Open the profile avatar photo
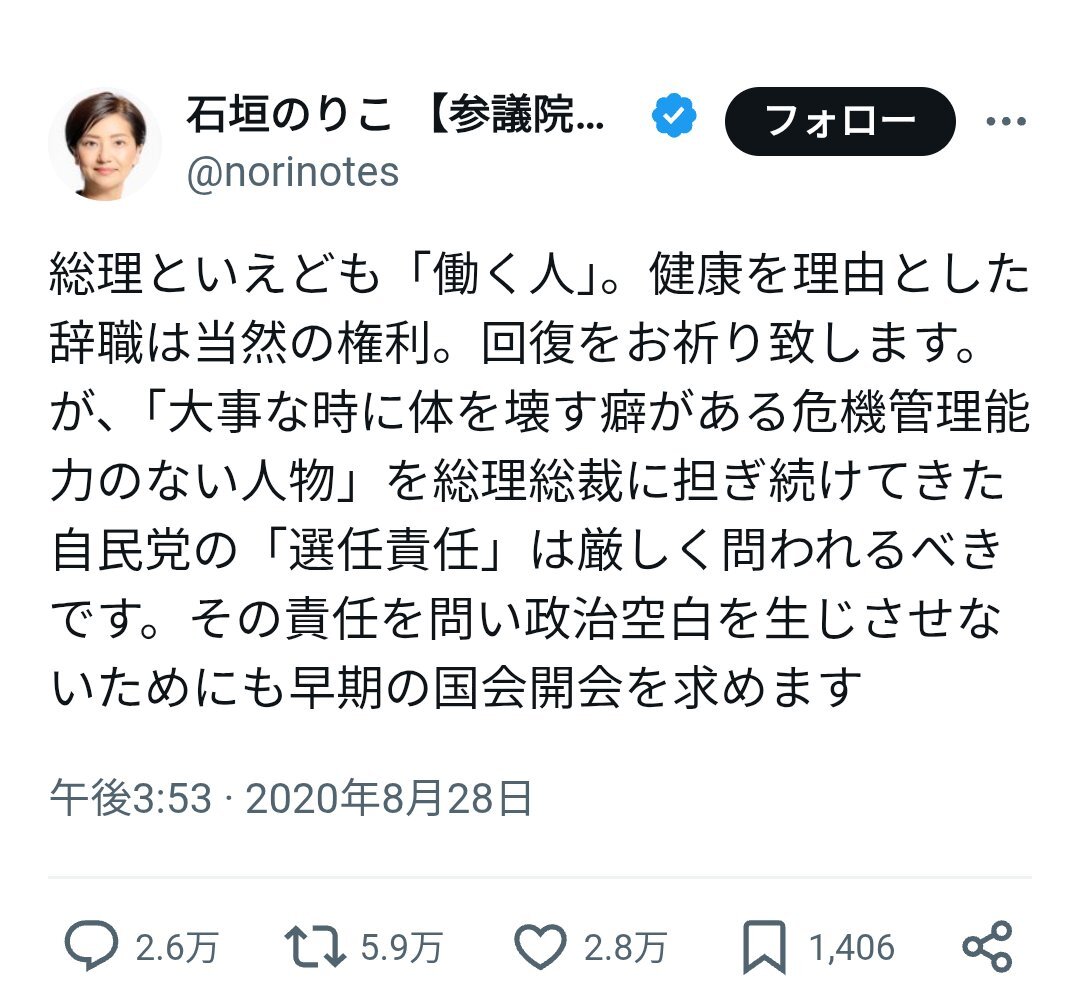This screenshot has height=989, width=1080. coord(105,144)
